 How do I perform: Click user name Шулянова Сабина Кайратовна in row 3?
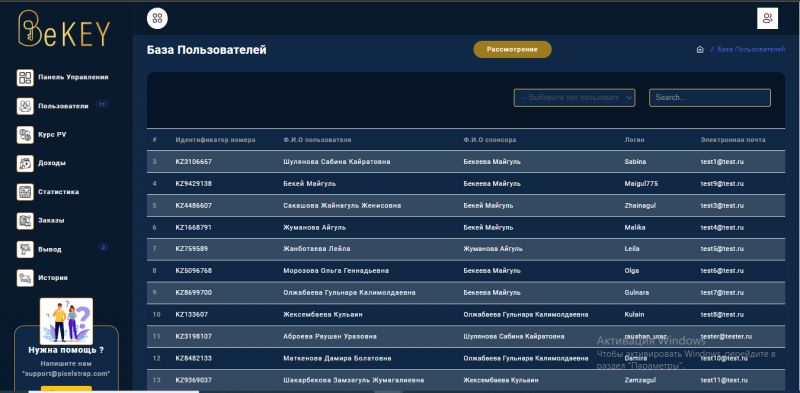pos(337,162)
